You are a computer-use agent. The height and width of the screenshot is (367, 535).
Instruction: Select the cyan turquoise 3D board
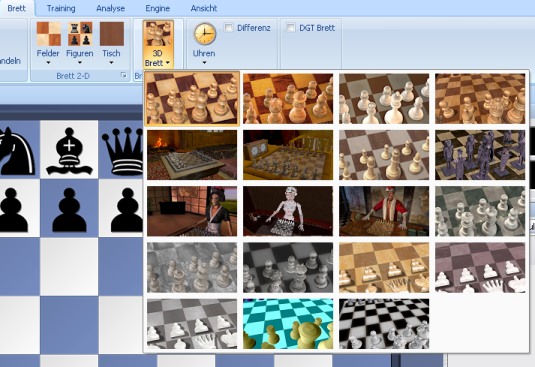[x=288, y=324]
